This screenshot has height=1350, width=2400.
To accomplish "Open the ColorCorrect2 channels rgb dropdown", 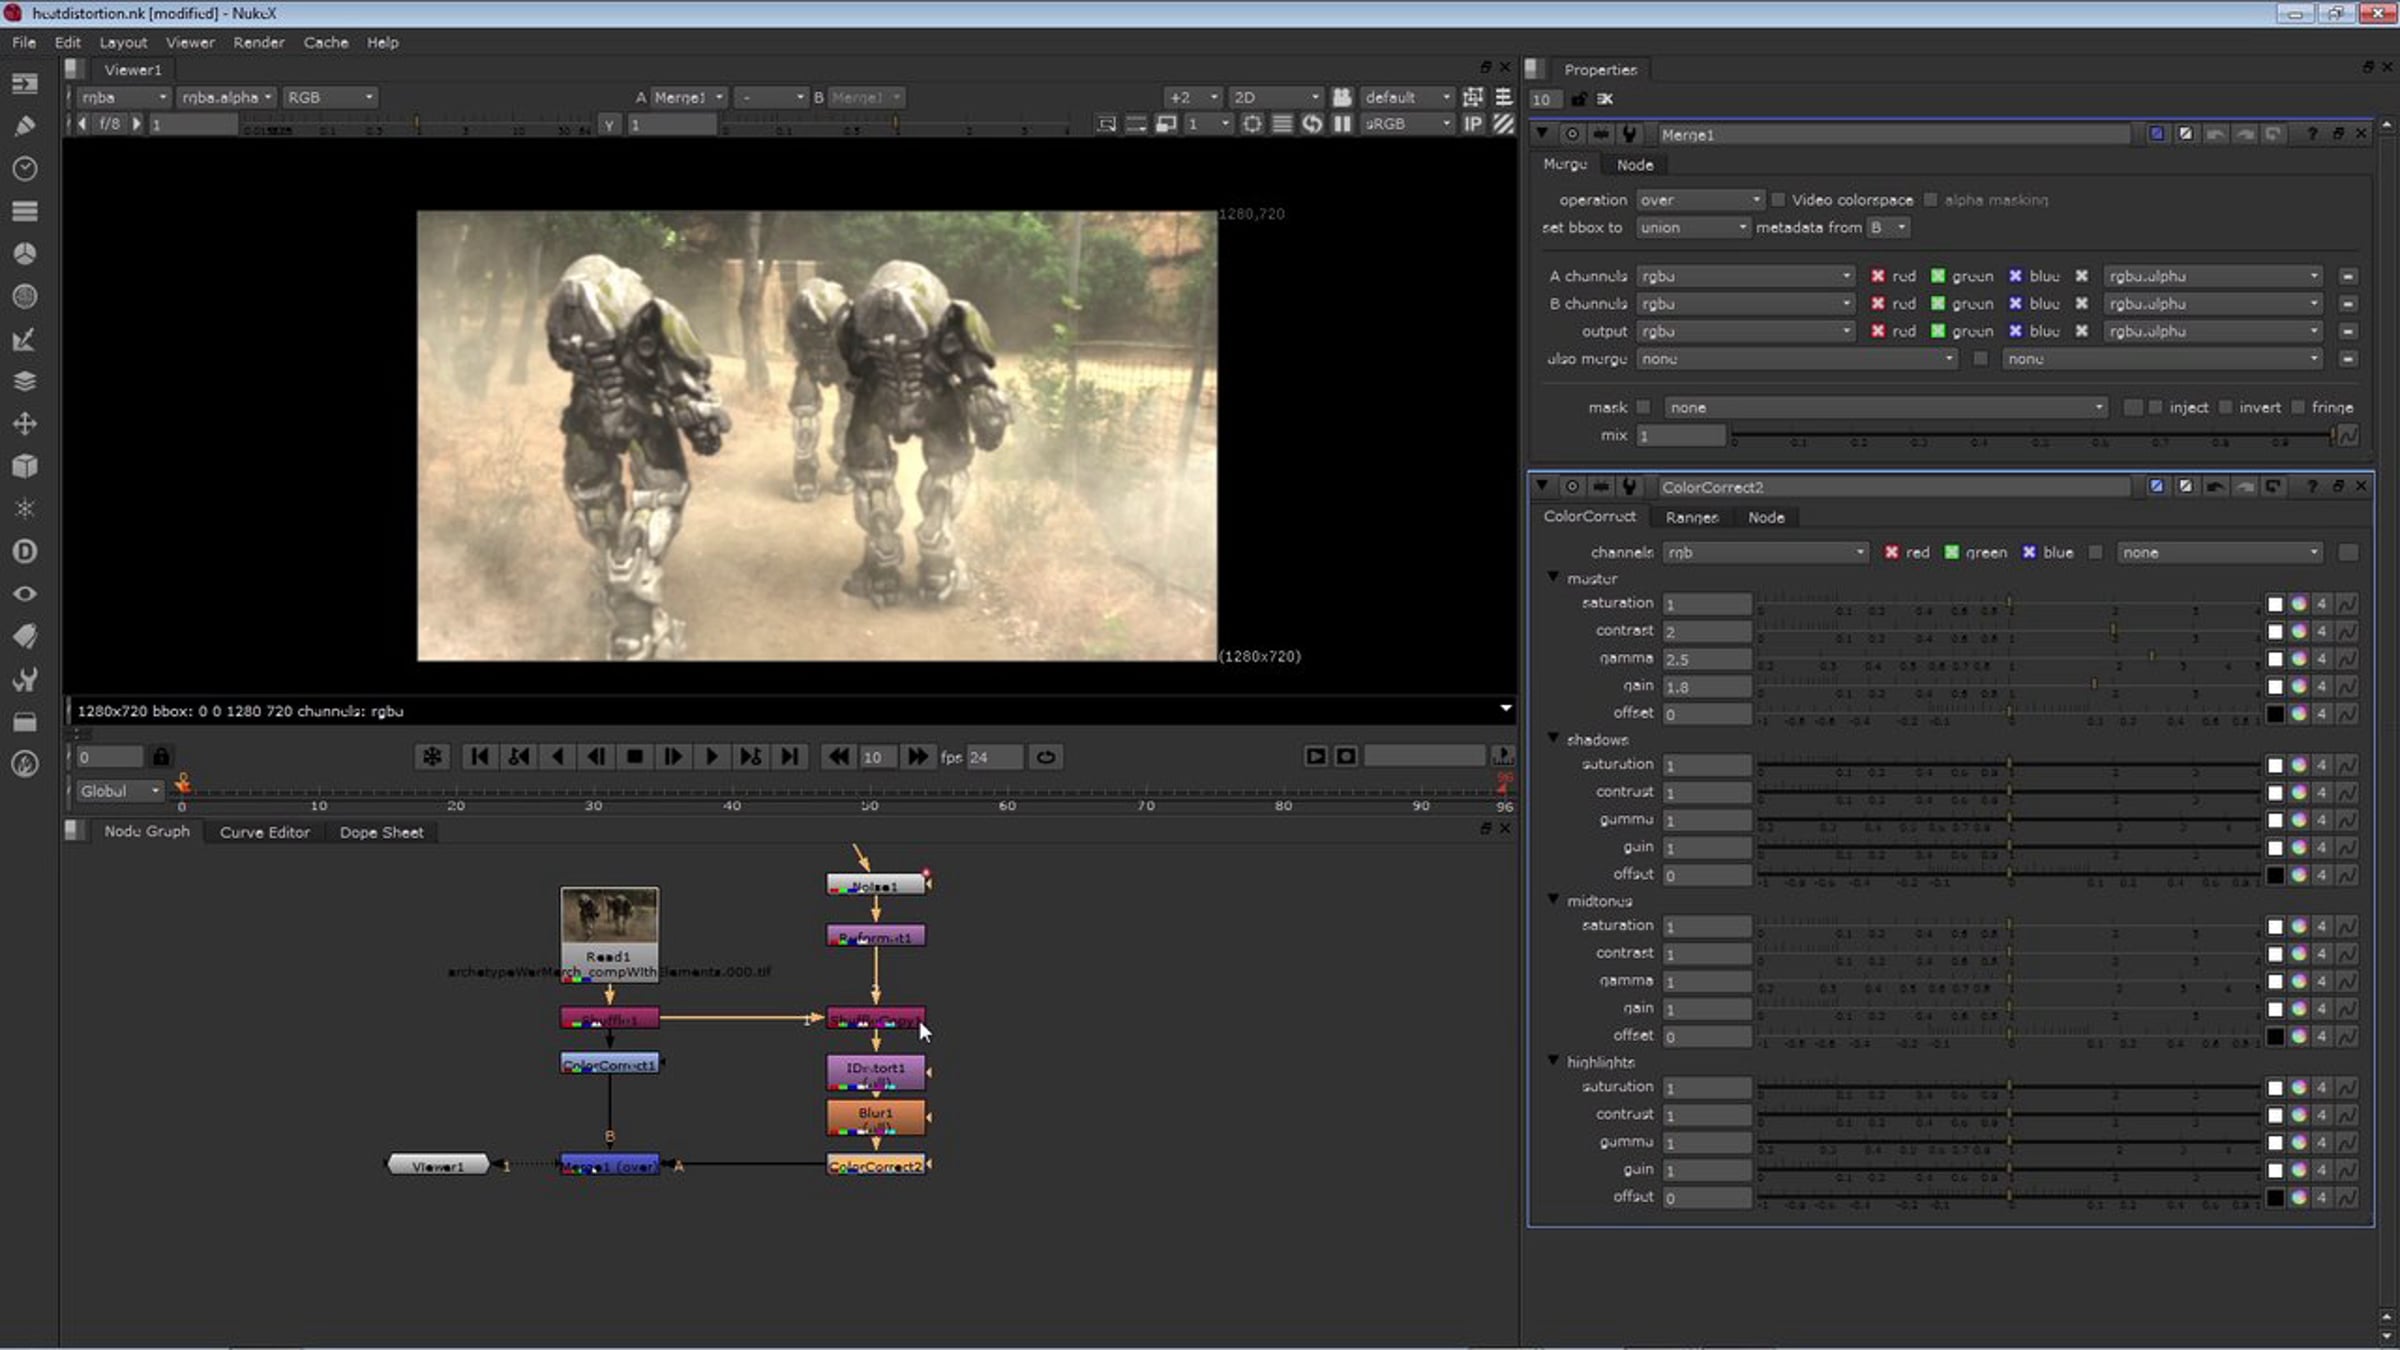I will [1765, 552].
